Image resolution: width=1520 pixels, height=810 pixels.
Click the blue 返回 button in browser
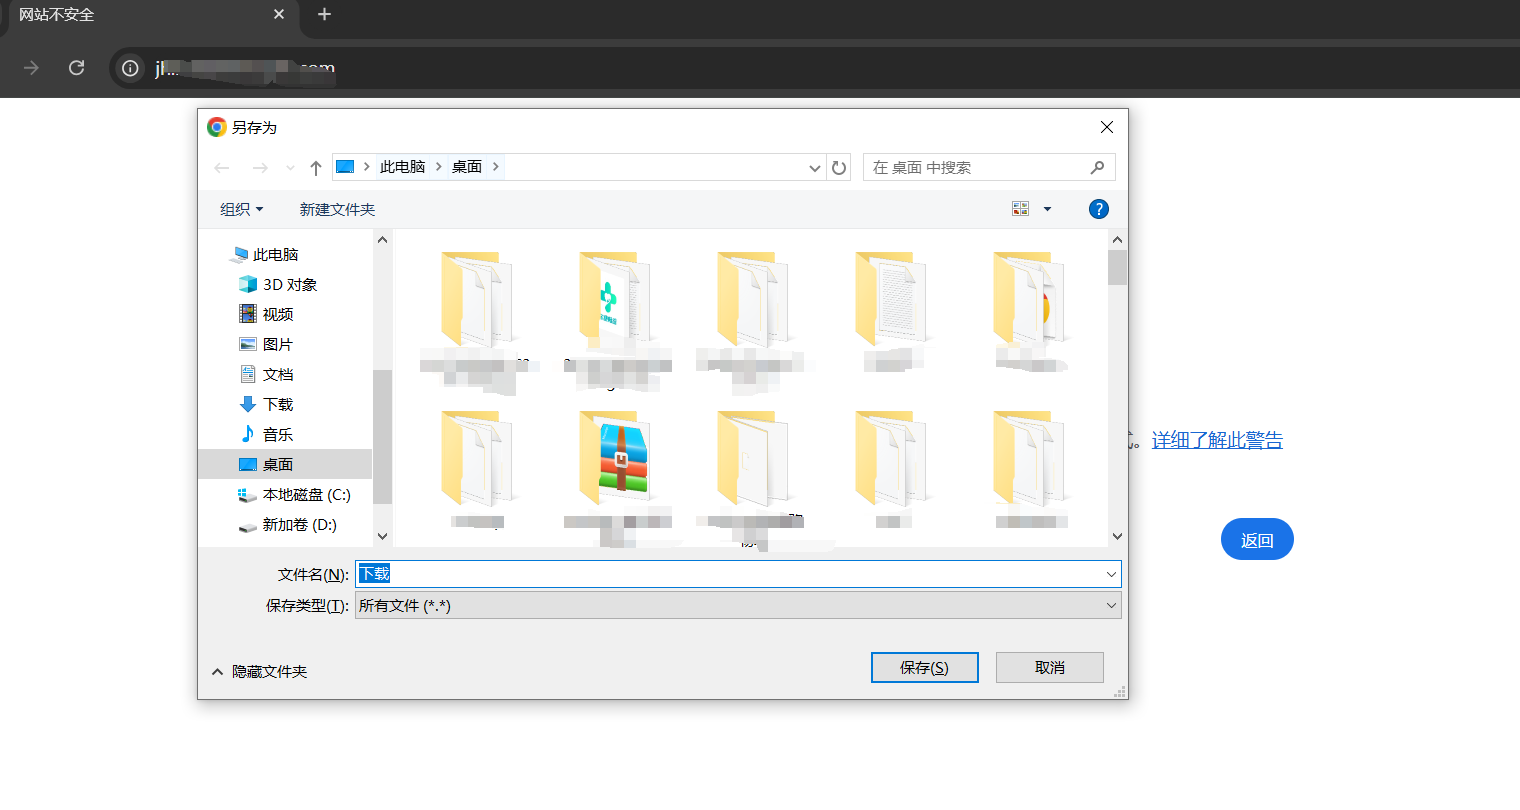[1257, 540]
